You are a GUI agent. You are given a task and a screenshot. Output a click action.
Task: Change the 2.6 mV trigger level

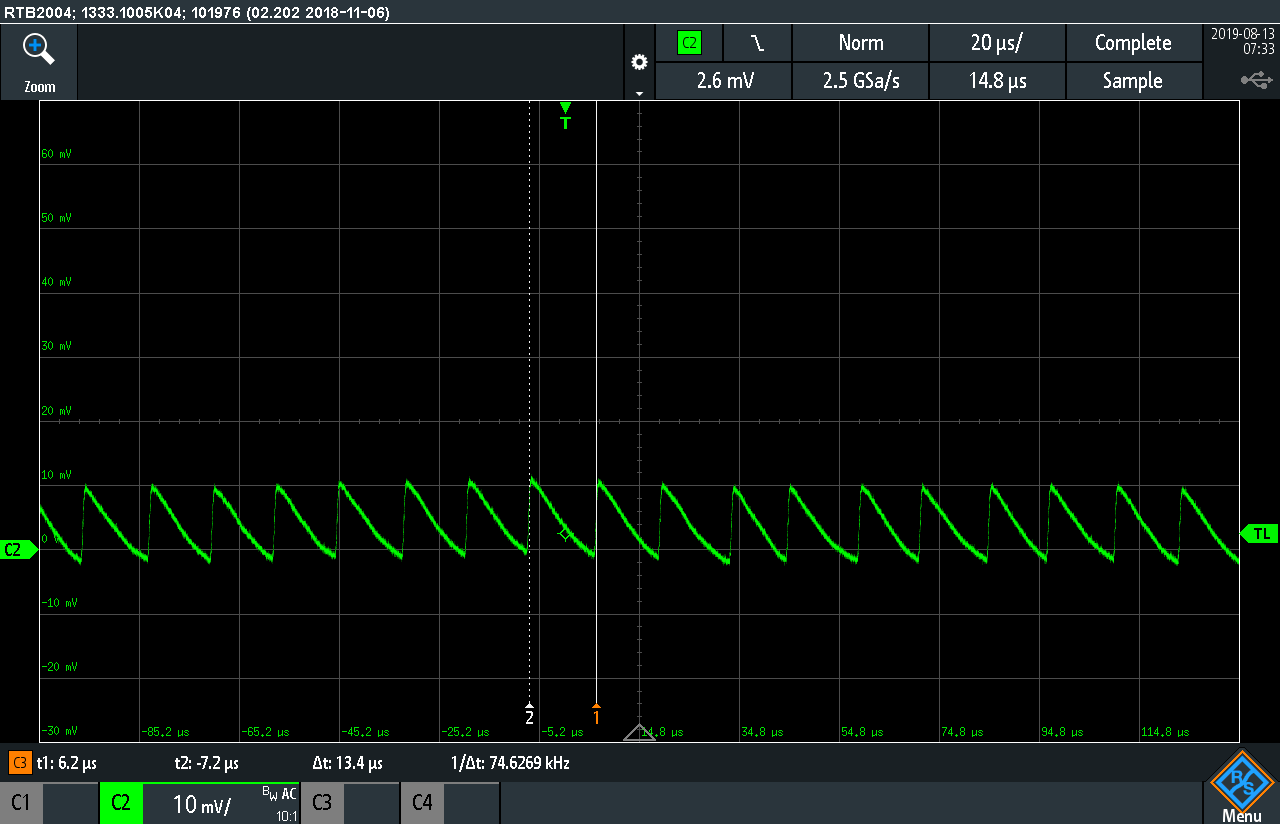[x=724, y=81]
